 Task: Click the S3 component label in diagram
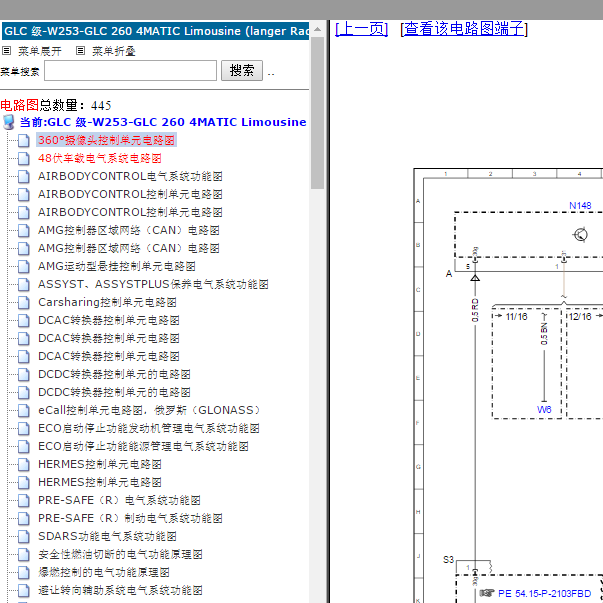coord(448,560)
